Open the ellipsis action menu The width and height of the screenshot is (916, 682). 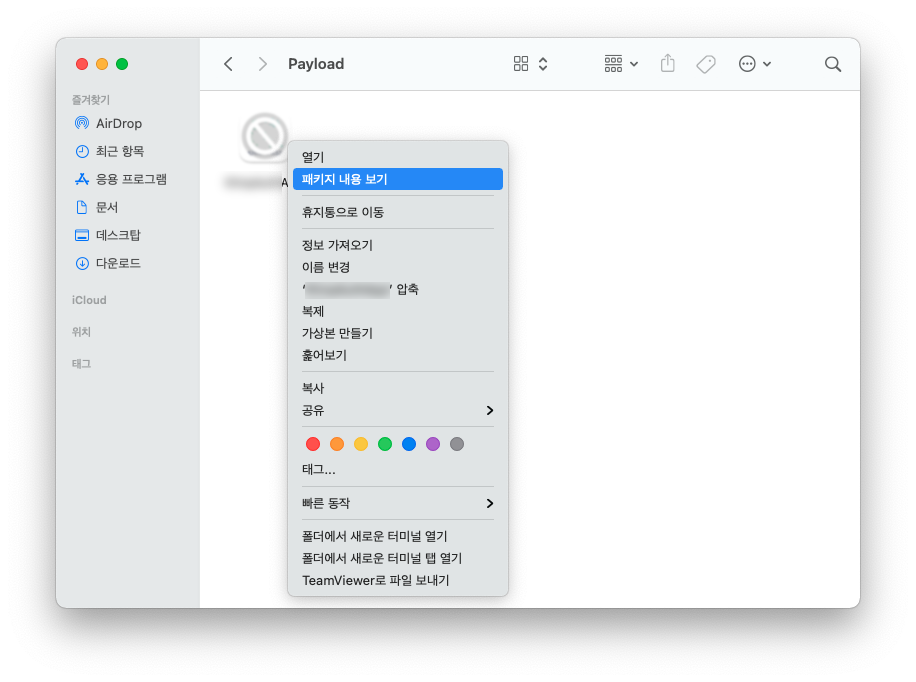coord(747,64)
